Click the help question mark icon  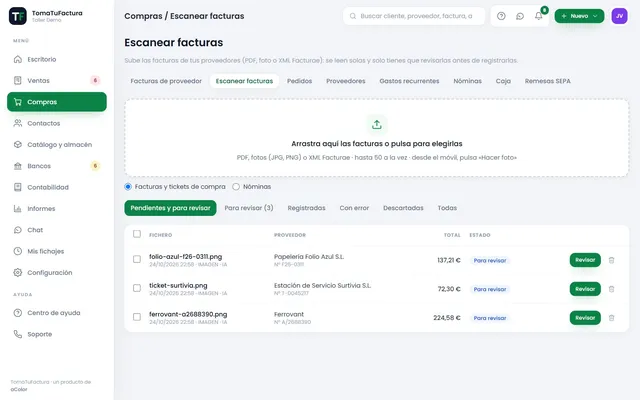[501, 16]
